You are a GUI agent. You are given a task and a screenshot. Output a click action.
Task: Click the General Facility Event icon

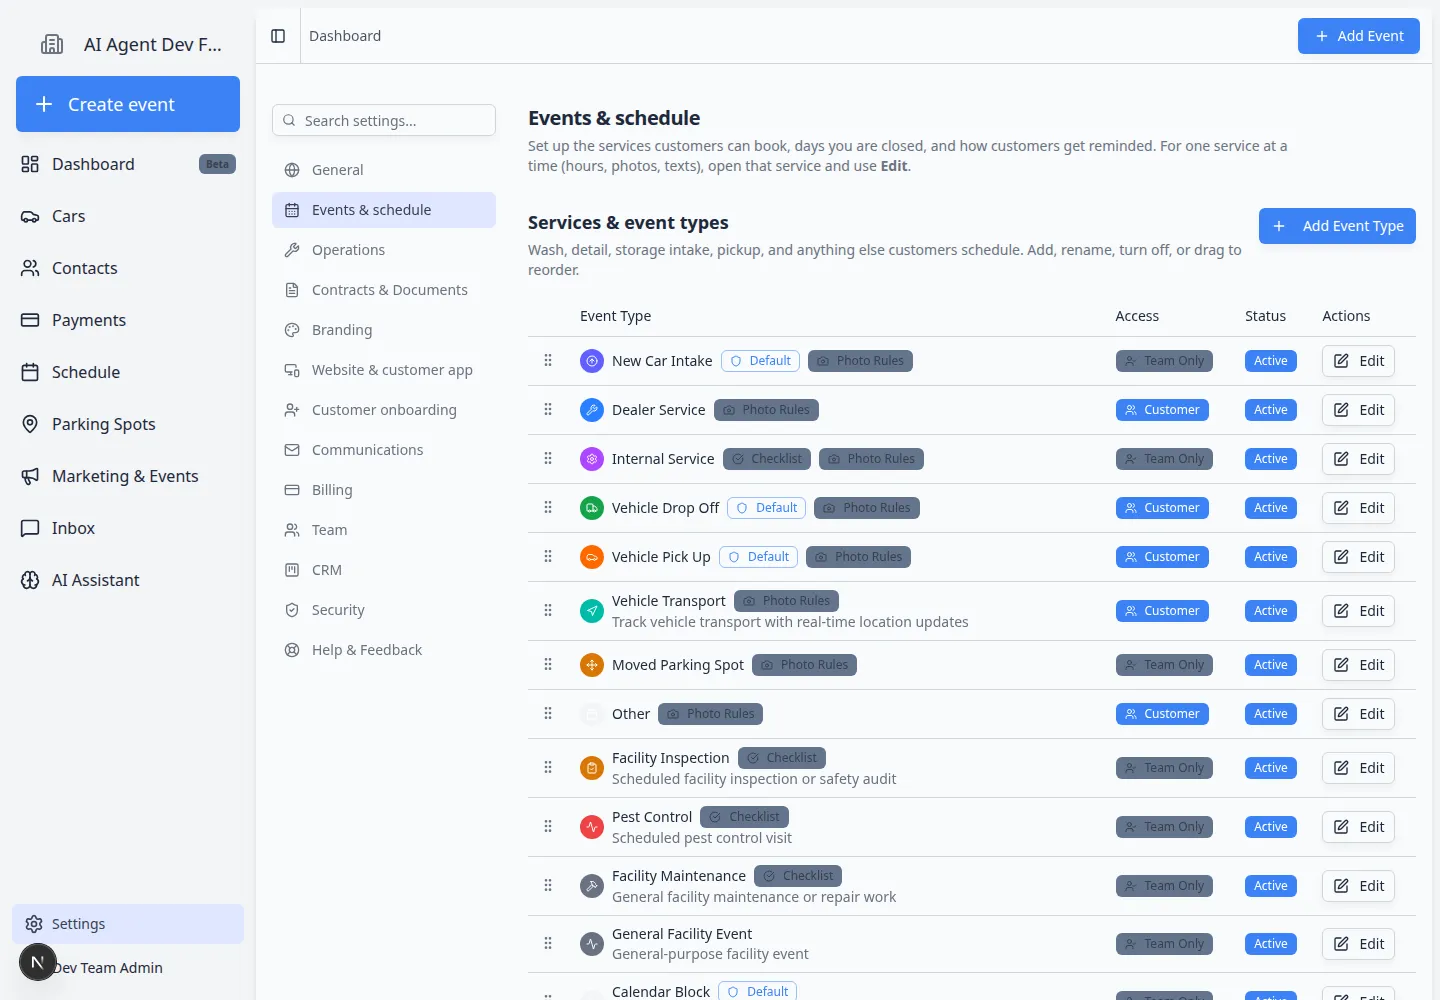pyautogui.click(x=592, y=944)
